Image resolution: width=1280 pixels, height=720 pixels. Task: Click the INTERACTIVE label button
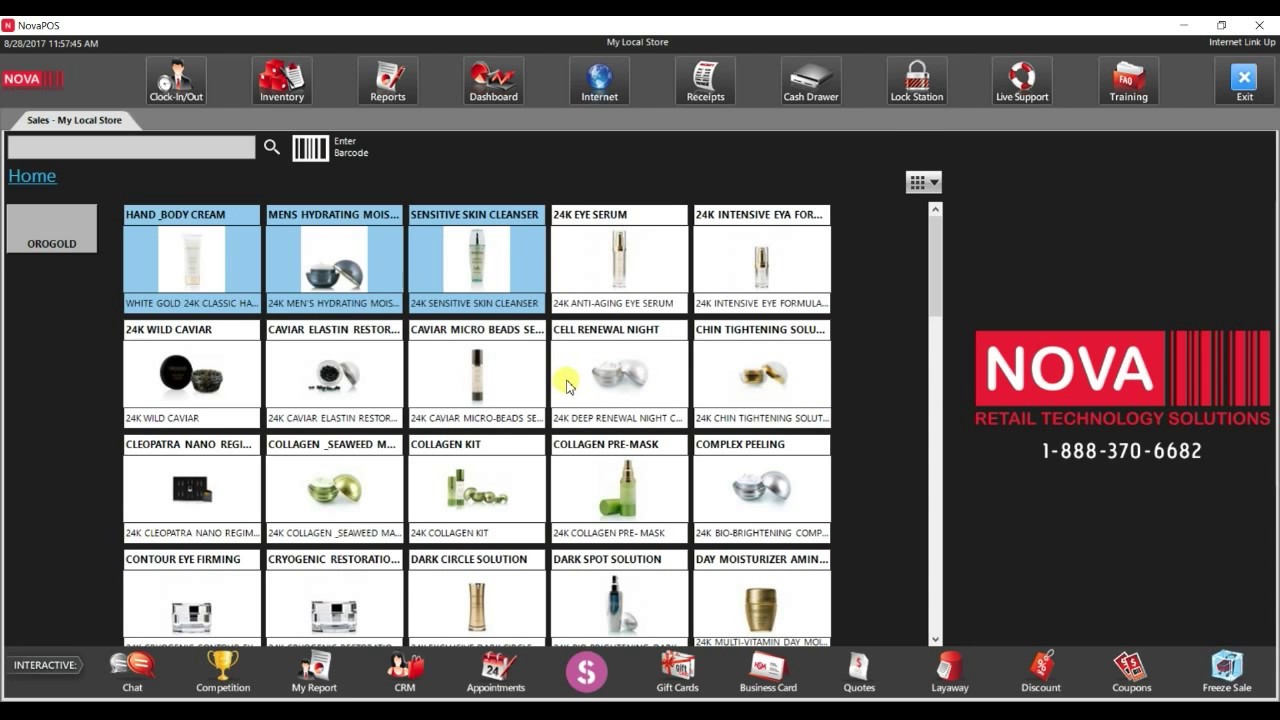tap(45, 665)
